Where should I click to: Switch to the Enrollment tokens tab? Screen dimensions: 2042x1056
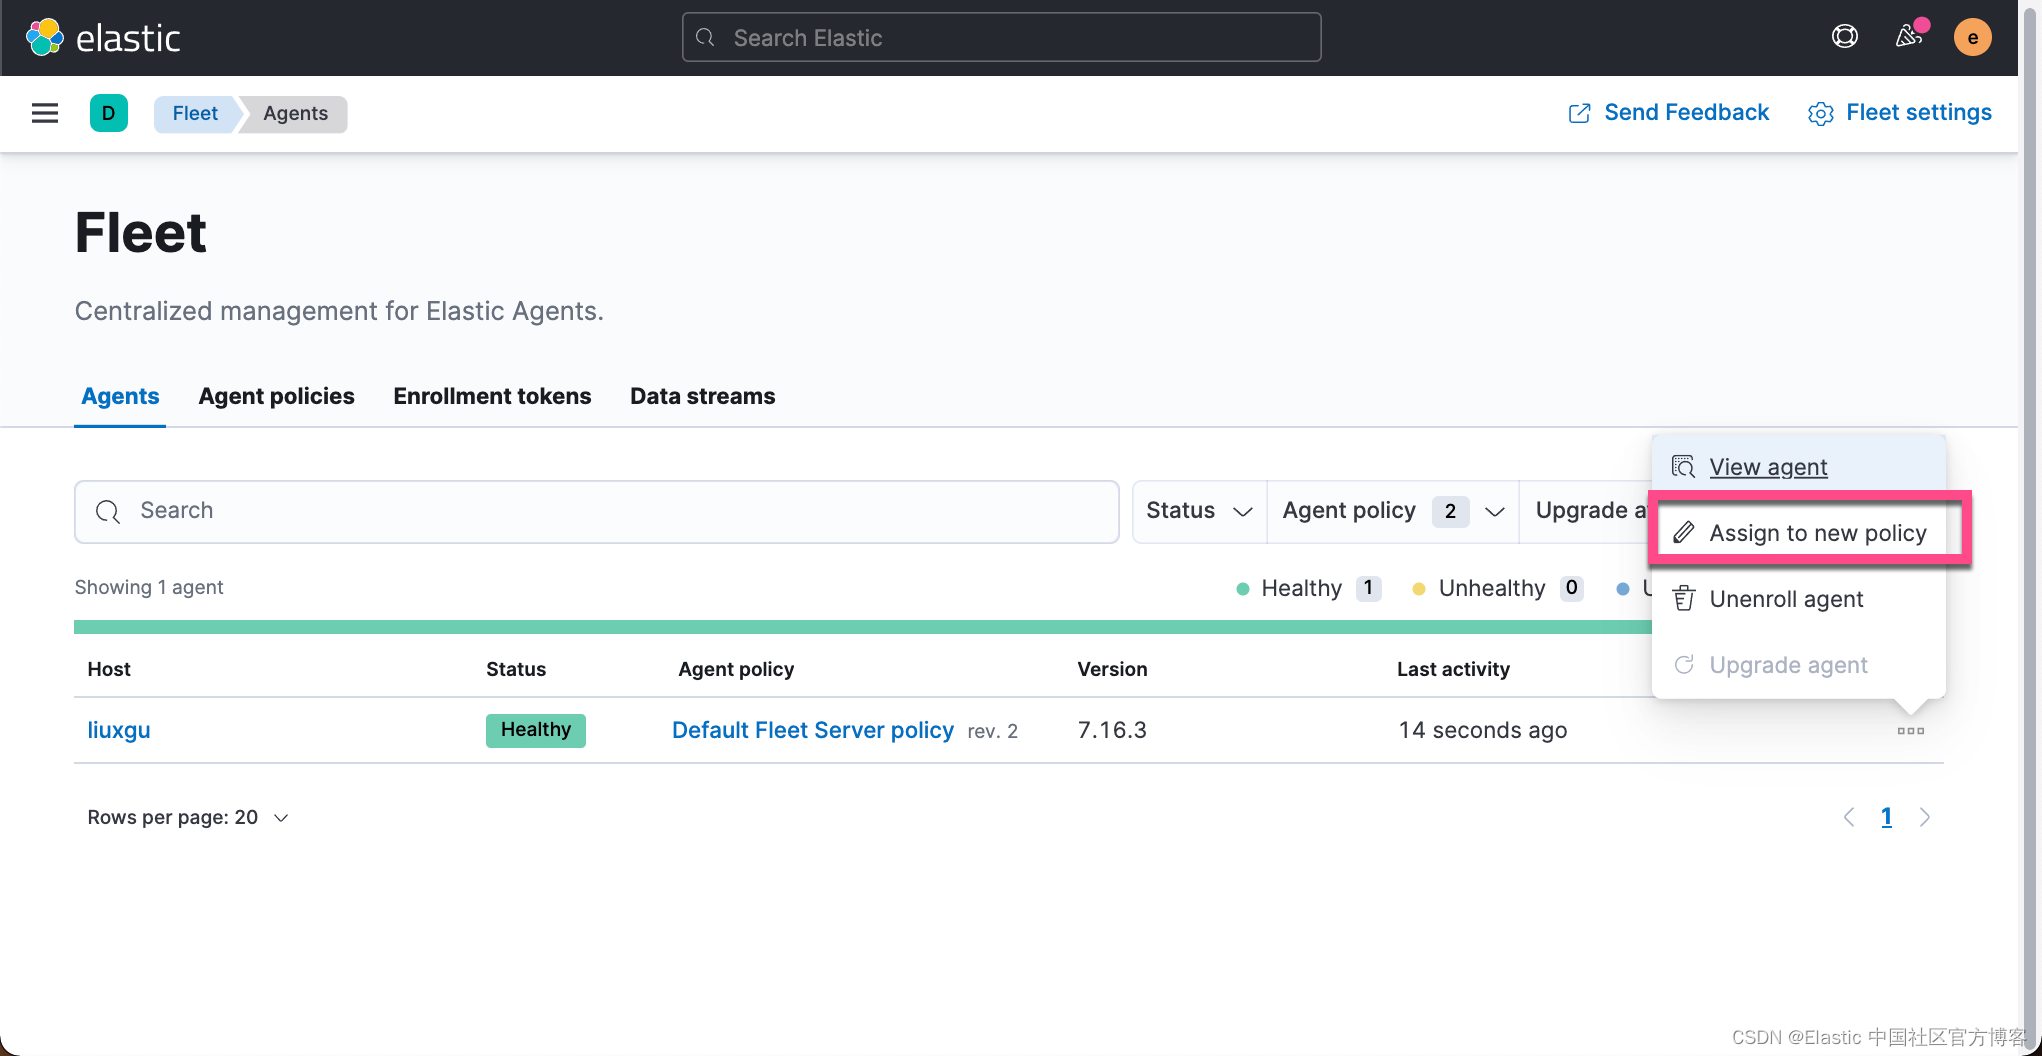492,396
